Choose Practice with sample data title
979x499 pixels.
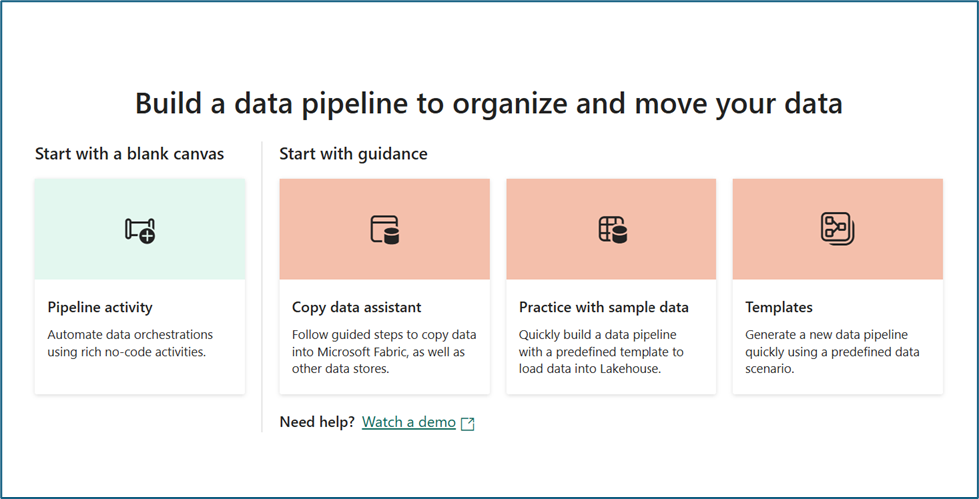pos(604,307)
